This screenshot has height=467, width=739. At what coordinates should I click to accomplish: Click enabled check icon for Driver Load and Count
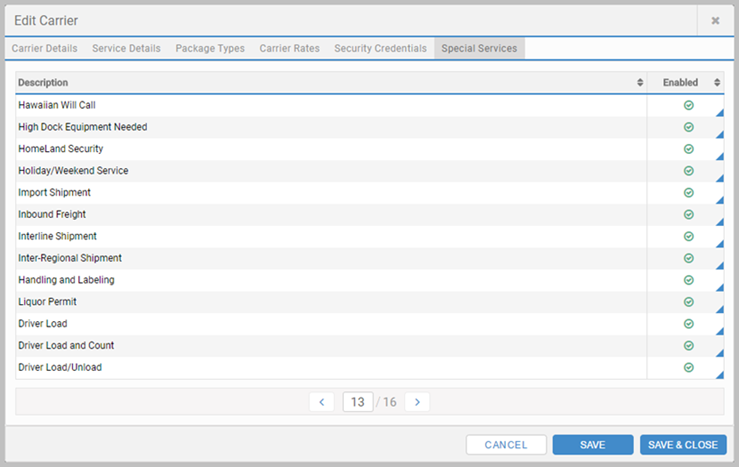click(689, 345)
